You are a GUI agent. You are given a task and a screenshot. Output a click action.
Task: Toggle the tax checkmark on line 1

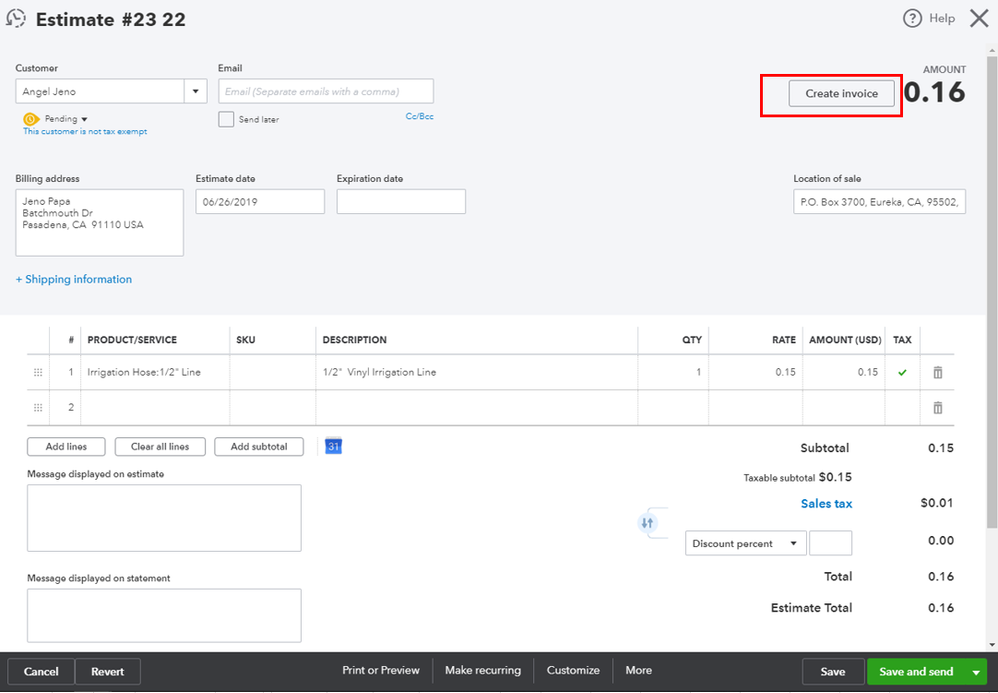[902, 372]
